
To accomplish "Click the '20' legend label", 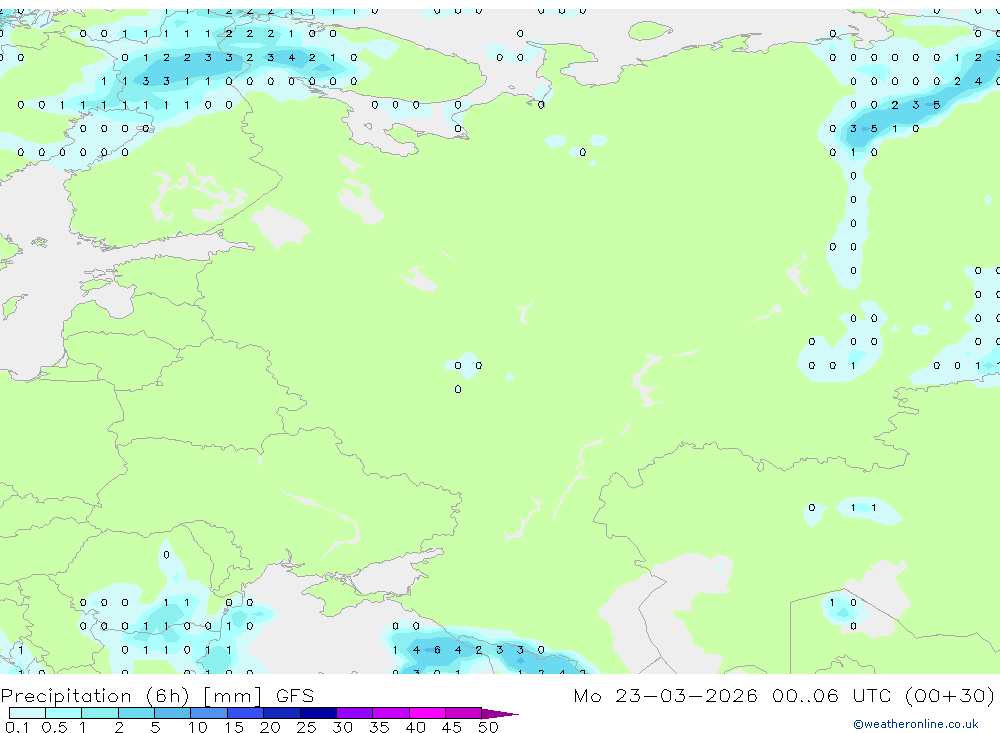I will [270, 727].
